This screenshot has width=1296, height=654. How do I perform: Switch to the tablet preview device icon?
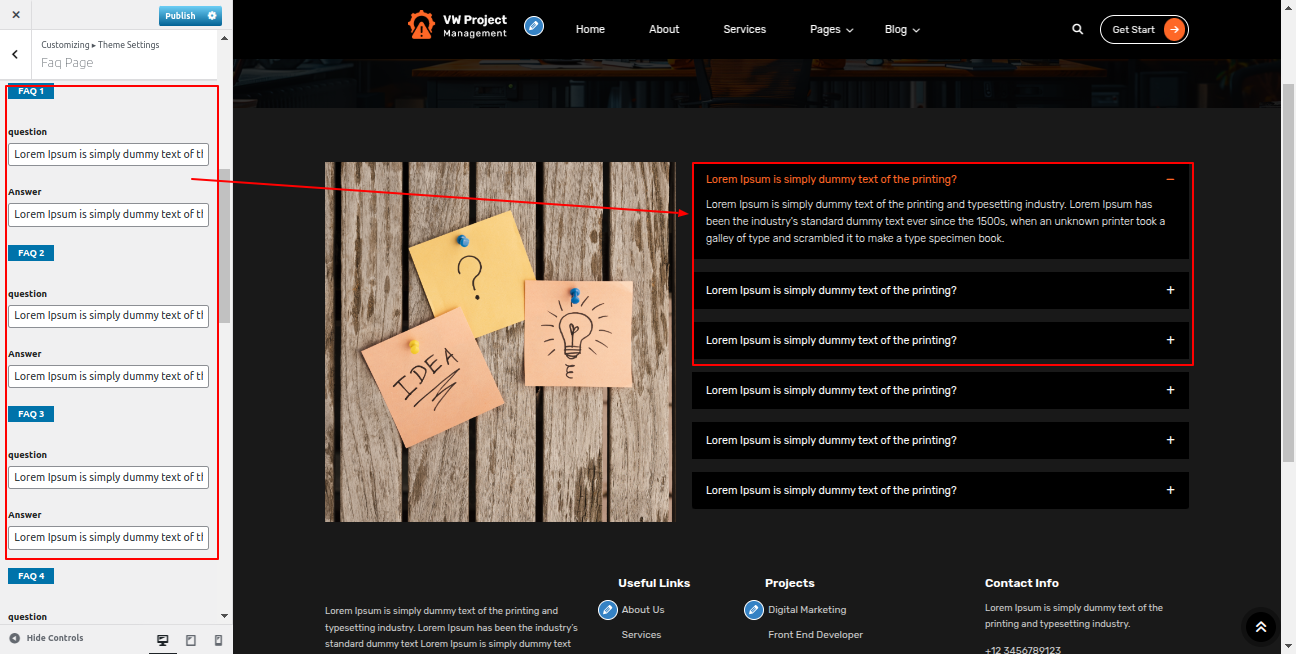[191, 639]
